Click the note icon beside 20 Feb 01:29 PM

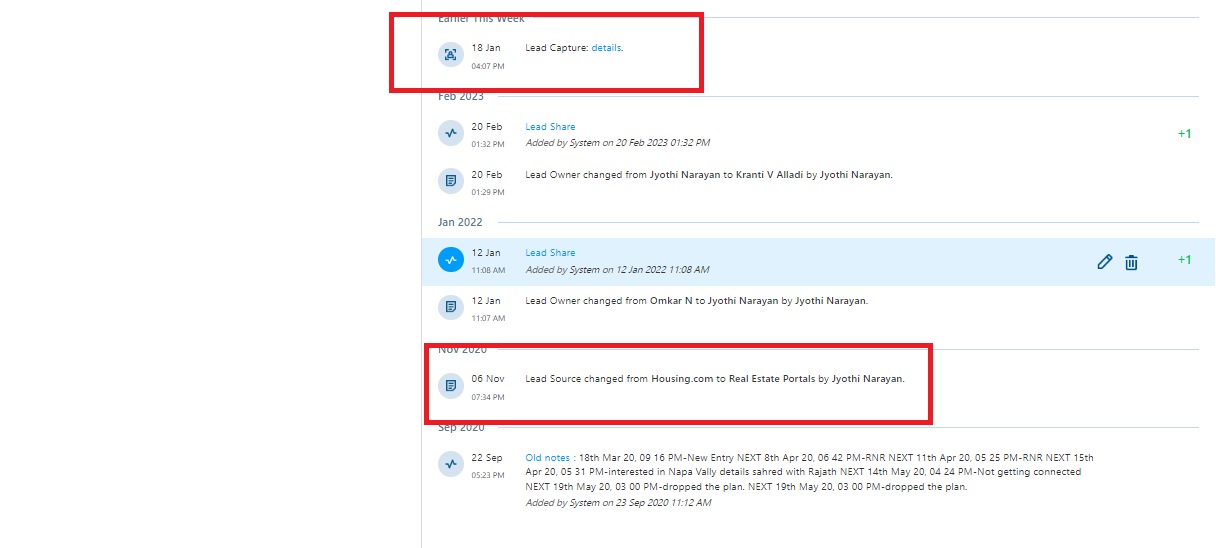(x=451, y=181)
